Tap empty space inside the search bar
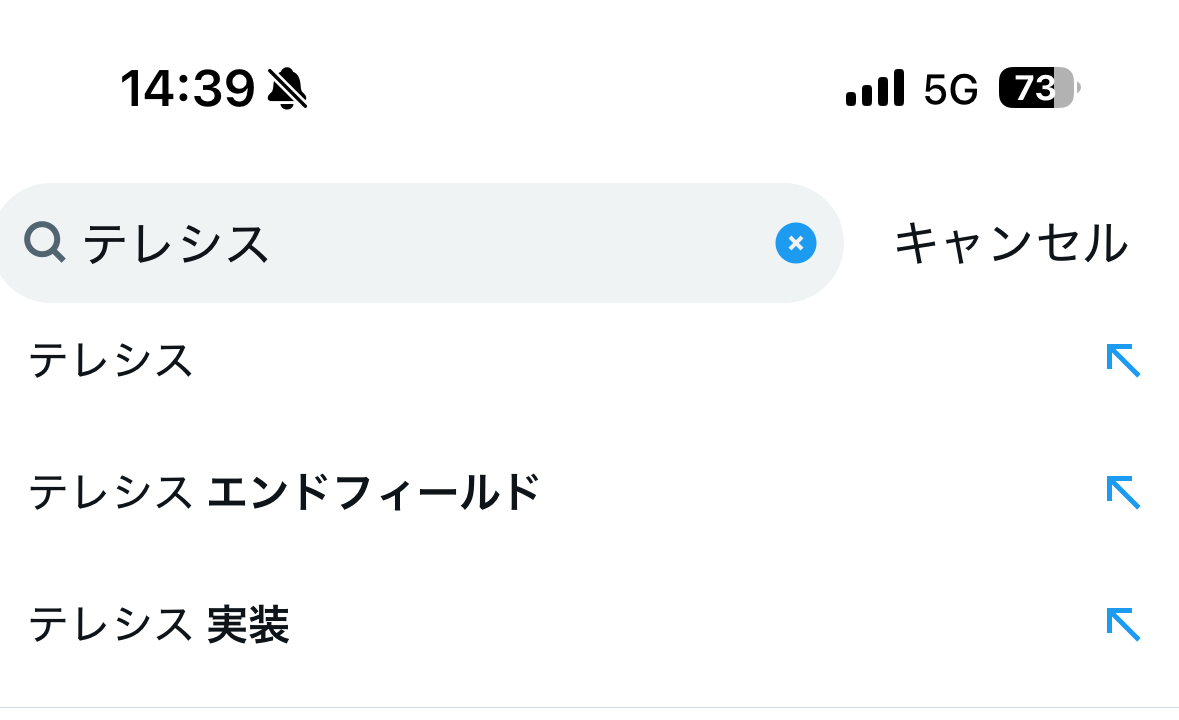The height and width of the screenshot is (720, 1179). point(520,243)
